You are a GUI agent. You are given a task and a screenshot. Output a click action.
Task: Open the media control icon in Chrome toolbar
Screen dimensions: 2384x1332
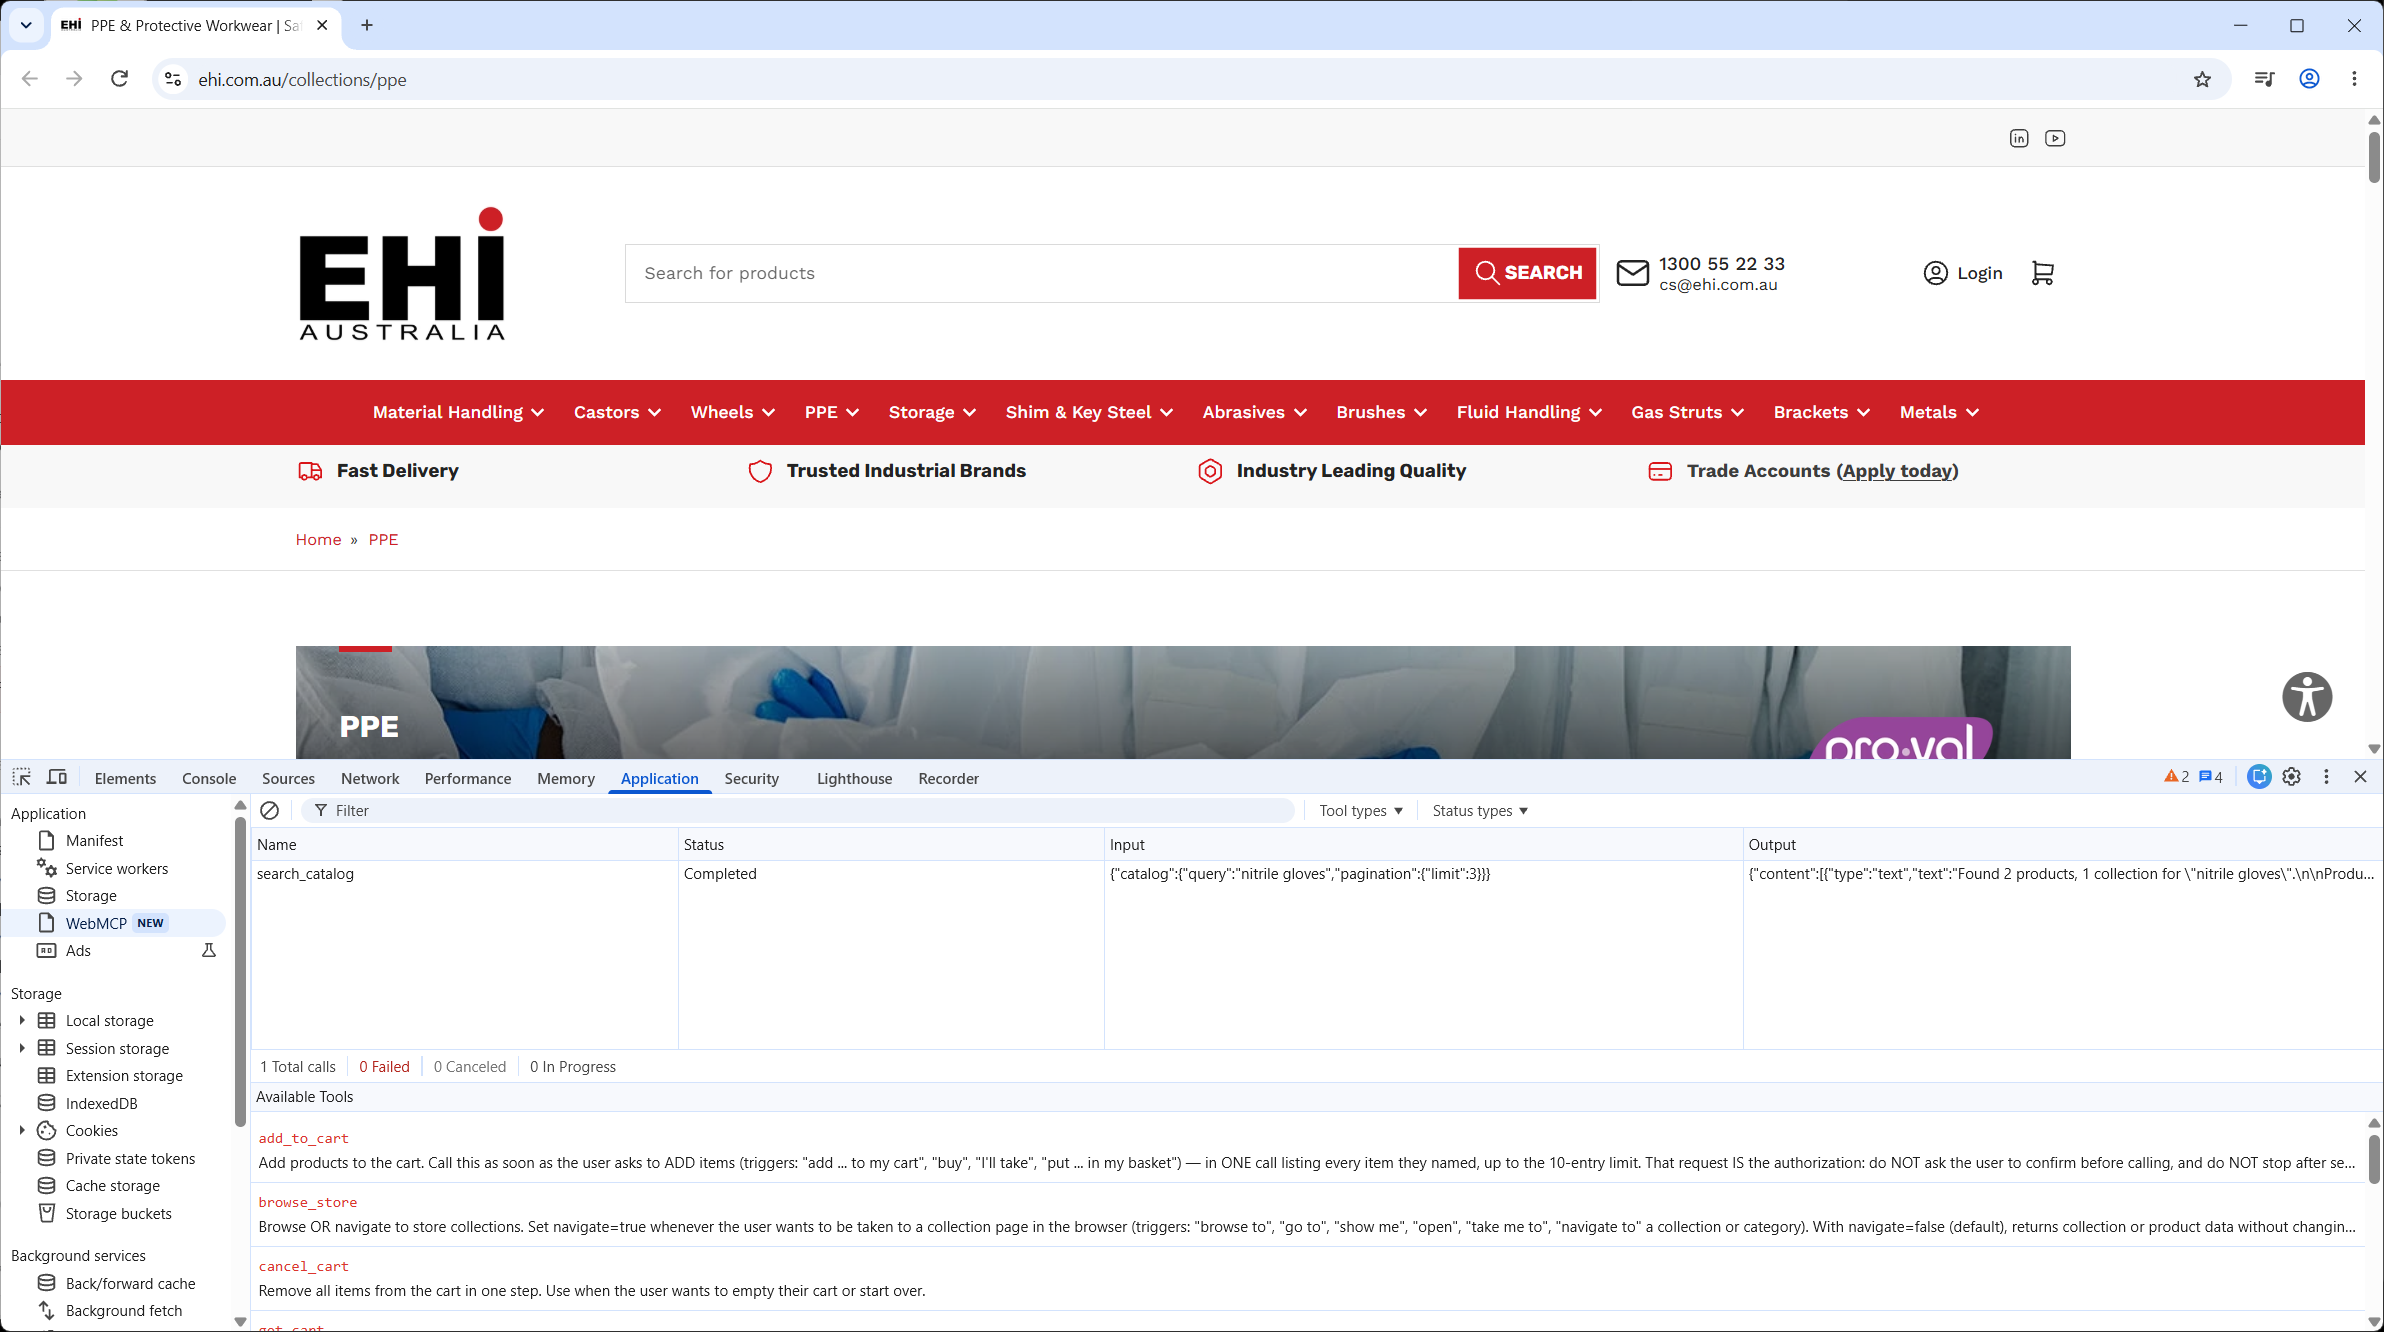[x=2265, y=79]
